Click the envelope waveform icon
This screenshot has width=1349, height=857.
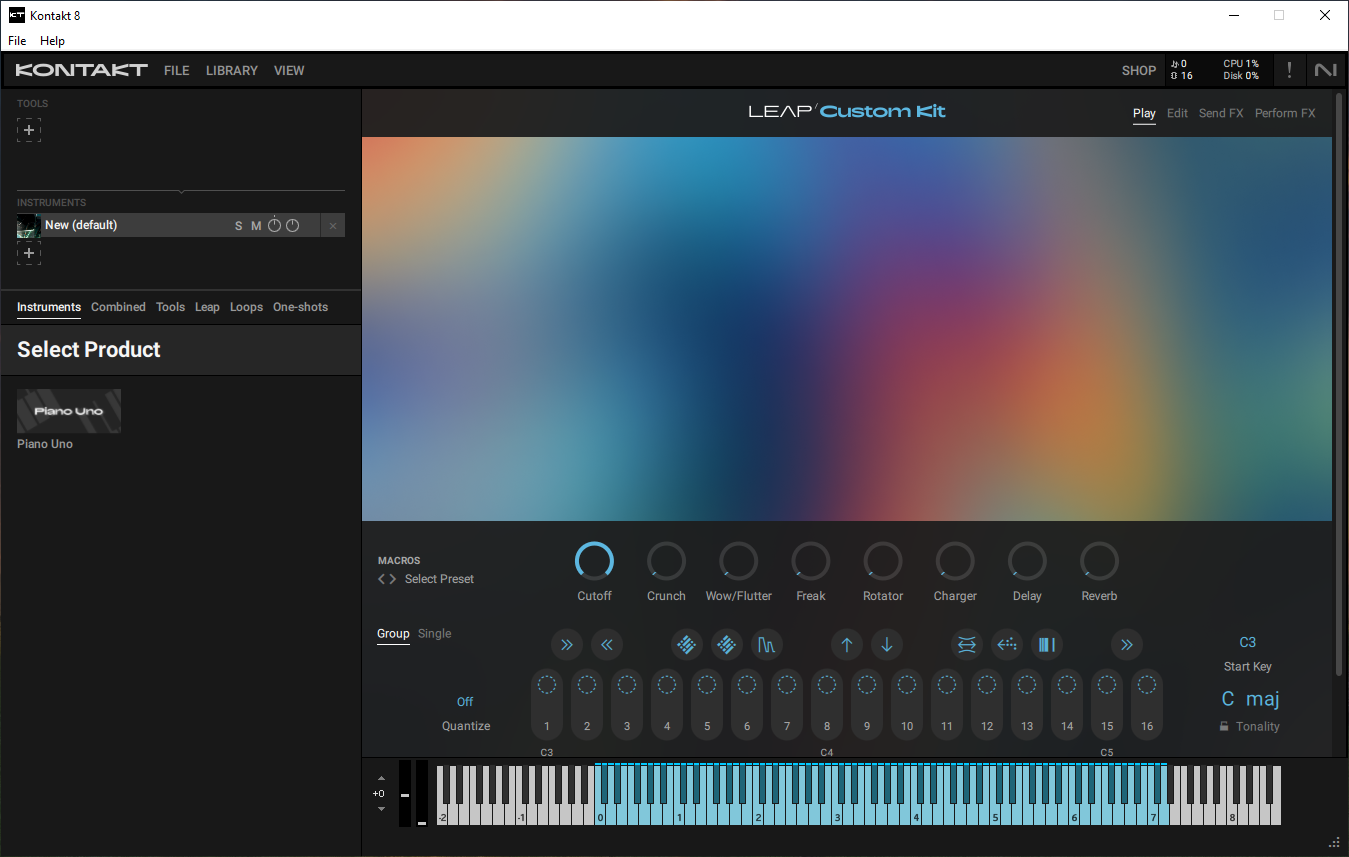click(767, 645)
